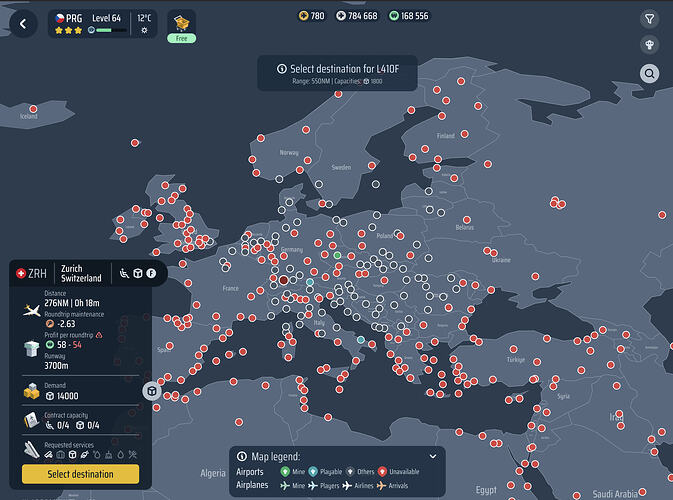
Task: Click the cargo box icon in ZRH header
Action: (x=138, y=273)
